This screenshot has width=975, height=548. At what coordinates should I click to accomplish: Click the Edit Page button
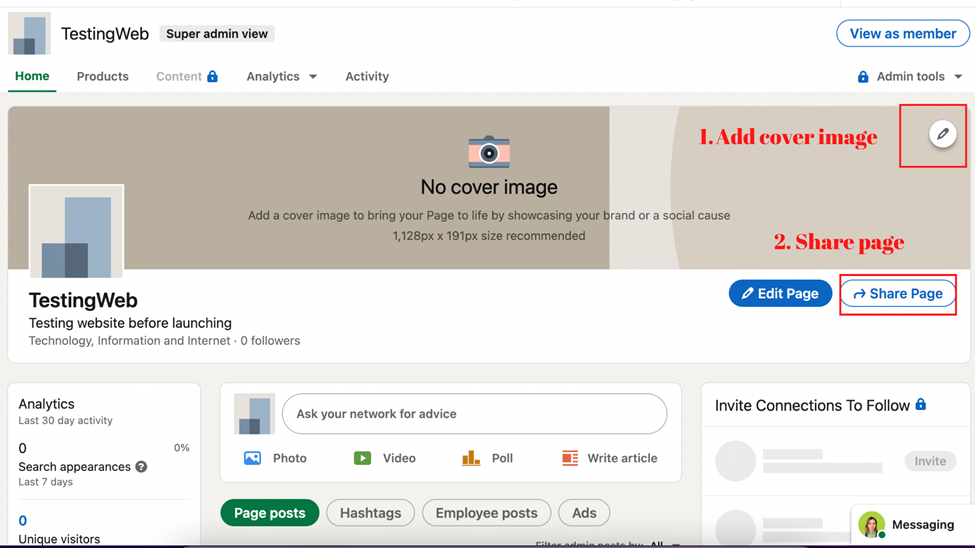(780, 294)
